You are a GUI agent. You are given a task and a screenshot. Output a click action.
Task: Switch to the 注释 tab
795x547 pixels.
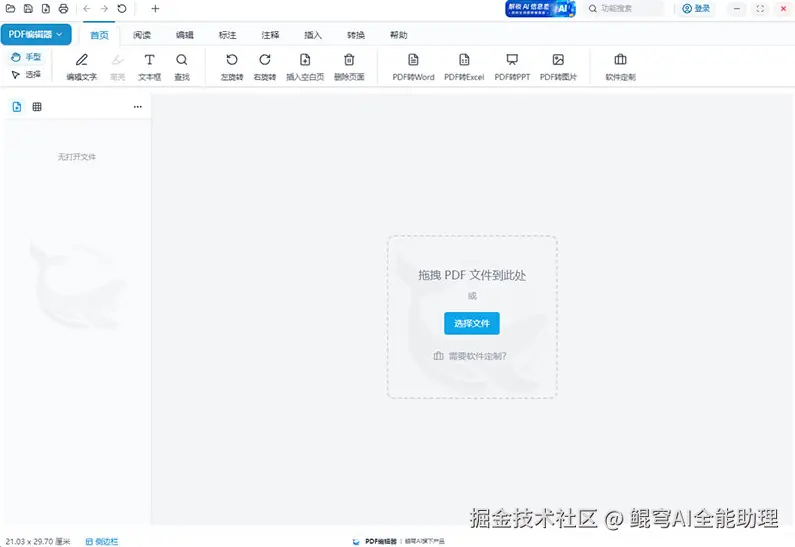pyautogui.click(x=270, y=35)
